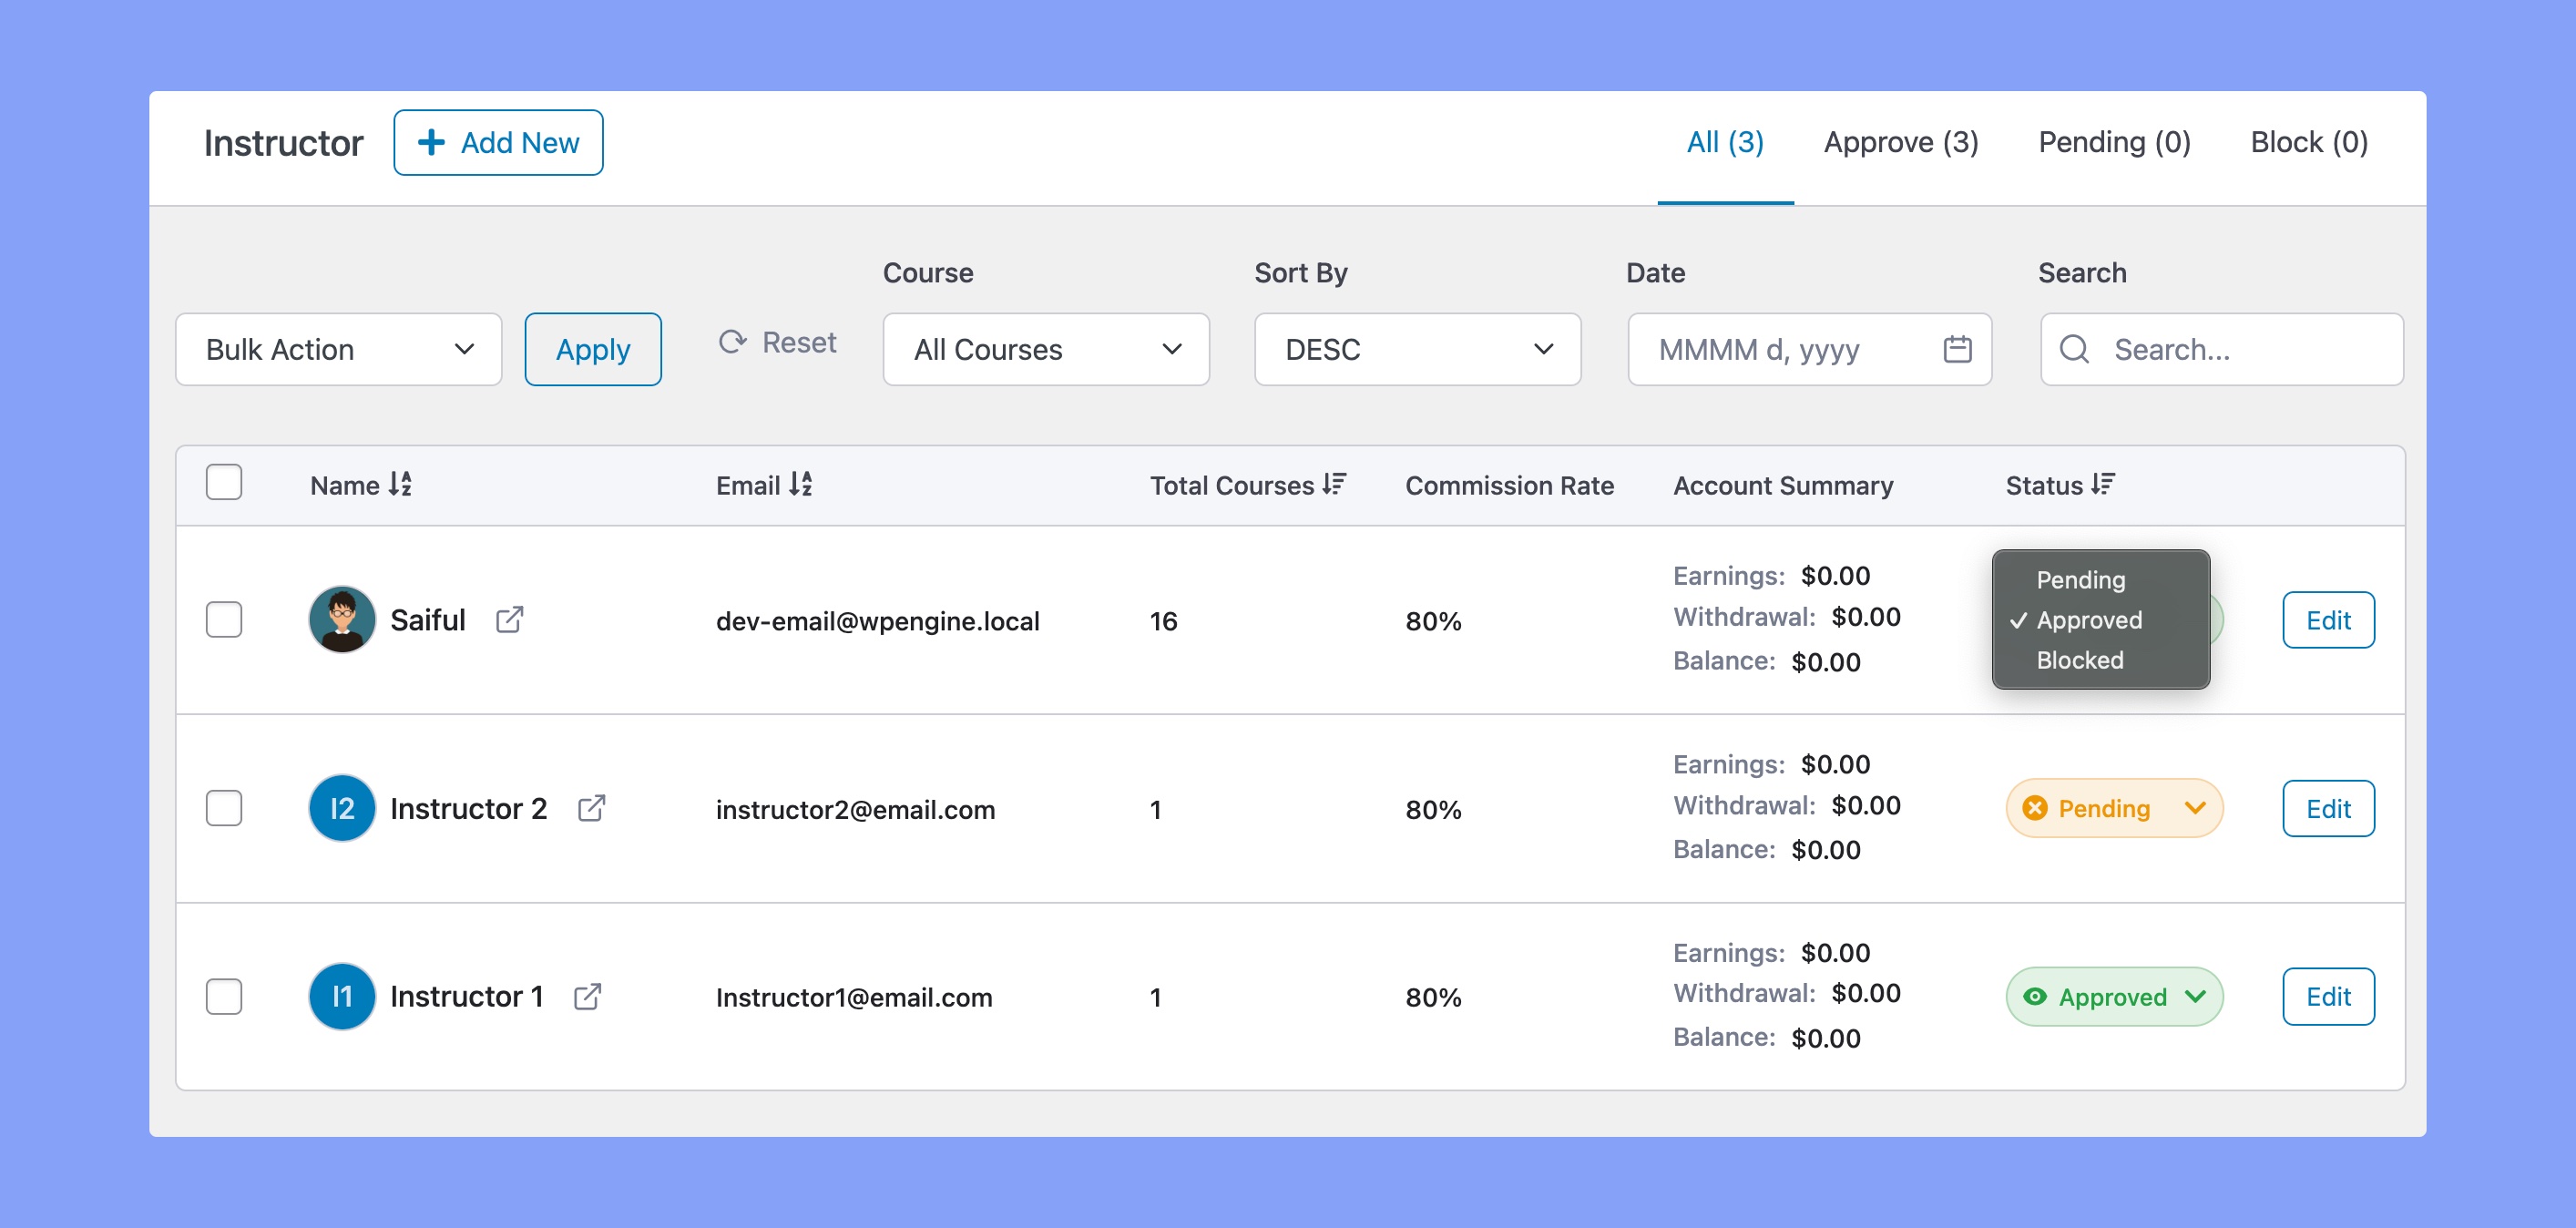
Task: Switch to the Block (0) tab
Action: [2309, 142]
